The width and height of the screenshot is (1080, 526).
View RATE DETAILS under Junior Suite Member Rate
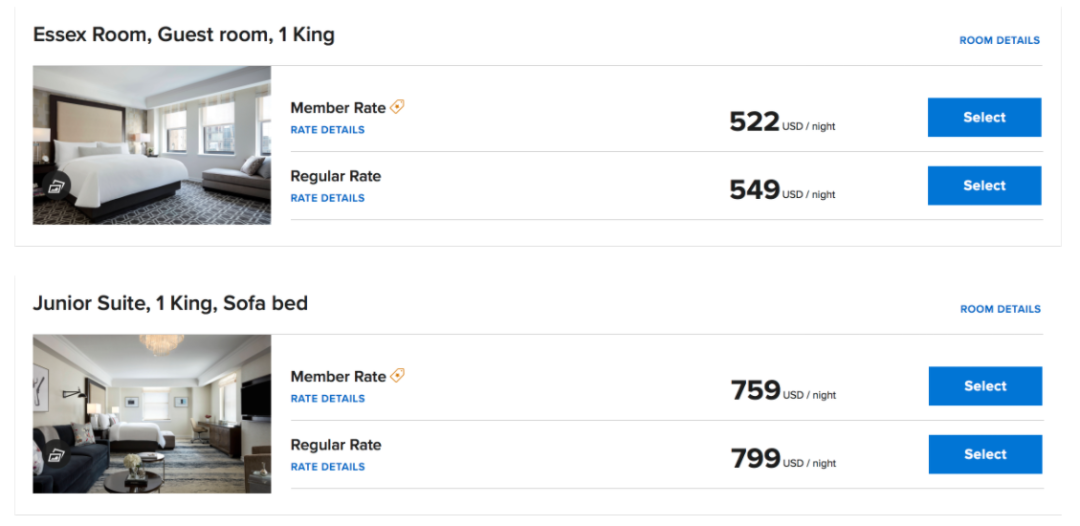tap(328, 398)
